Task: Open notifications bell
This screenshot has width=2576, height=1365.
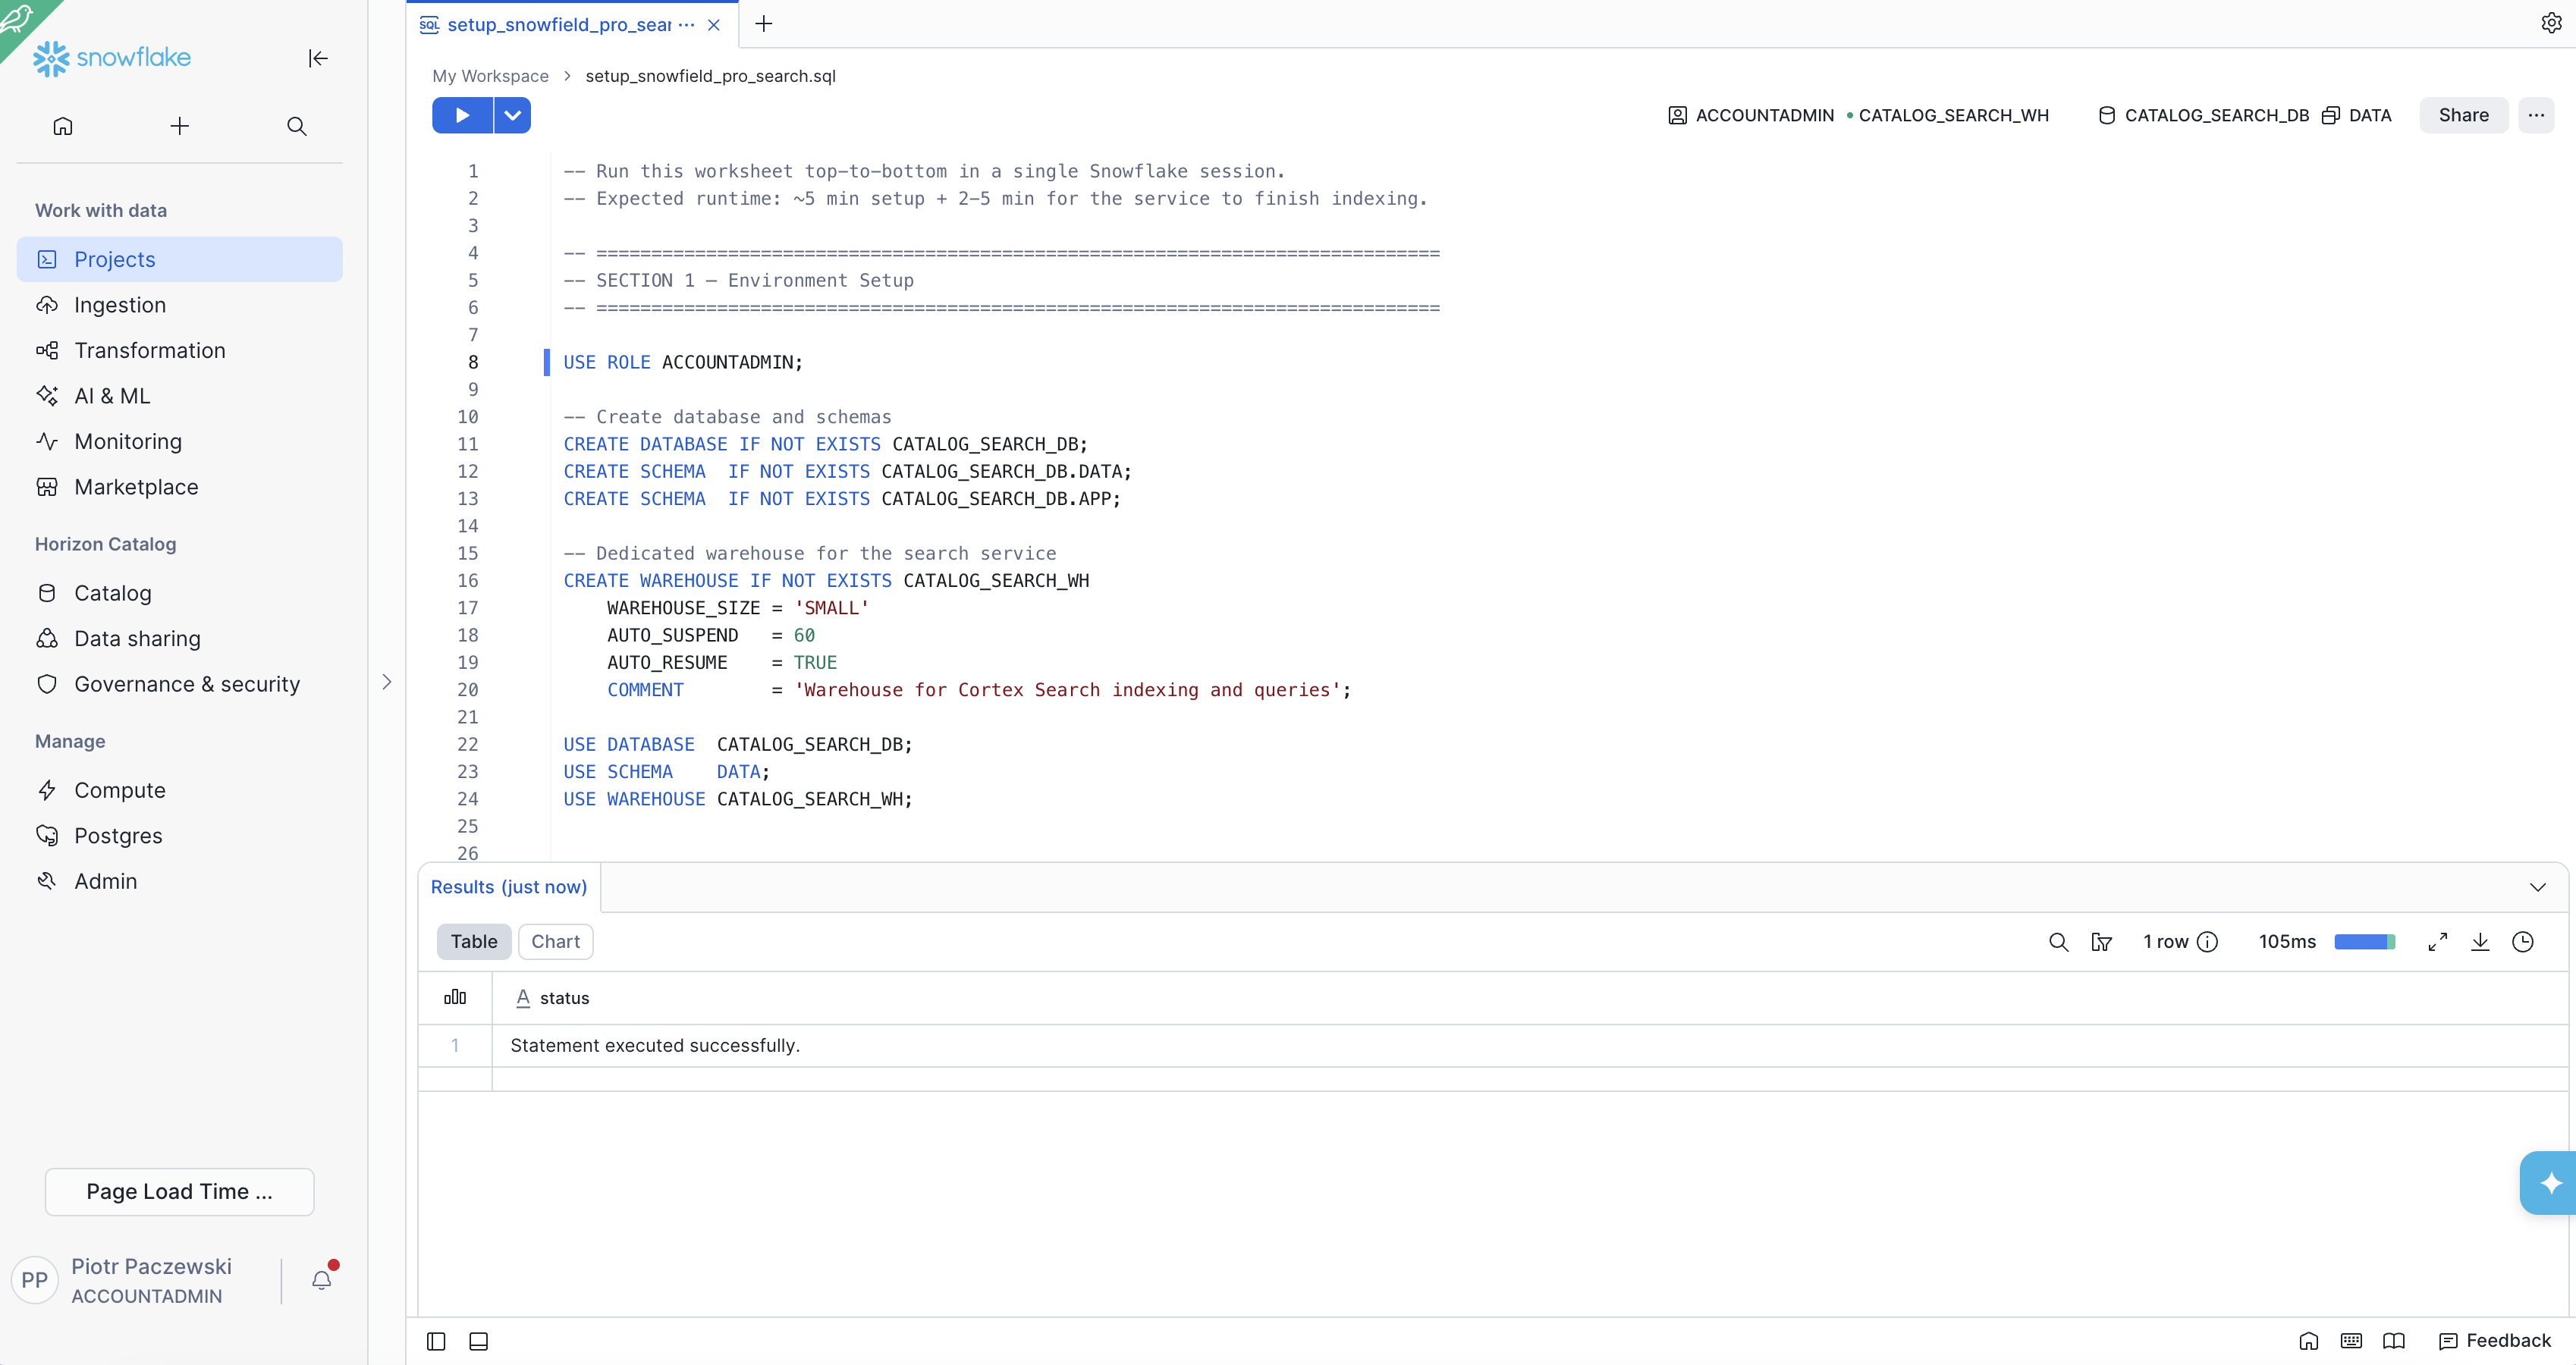Action: (x=322, y=1280)
